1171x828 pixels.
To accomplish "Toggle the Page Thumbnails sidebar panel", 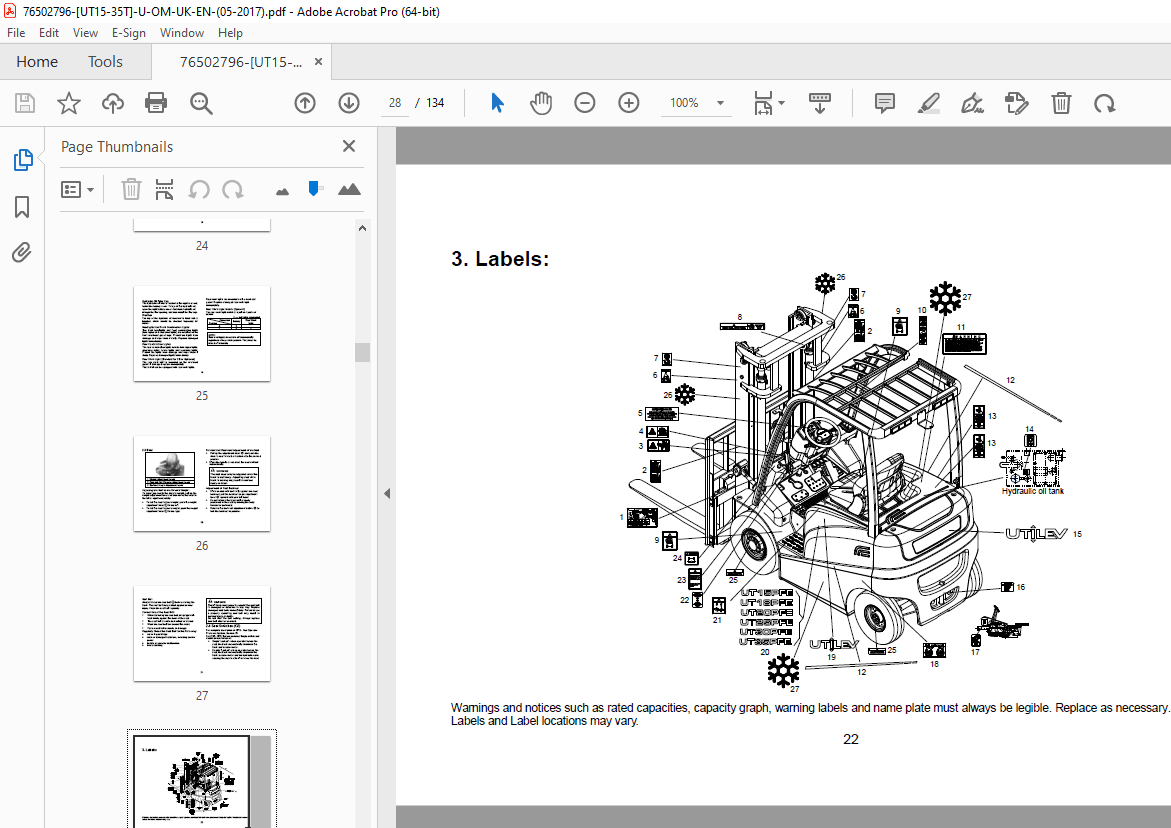I will tap(21, 159).
